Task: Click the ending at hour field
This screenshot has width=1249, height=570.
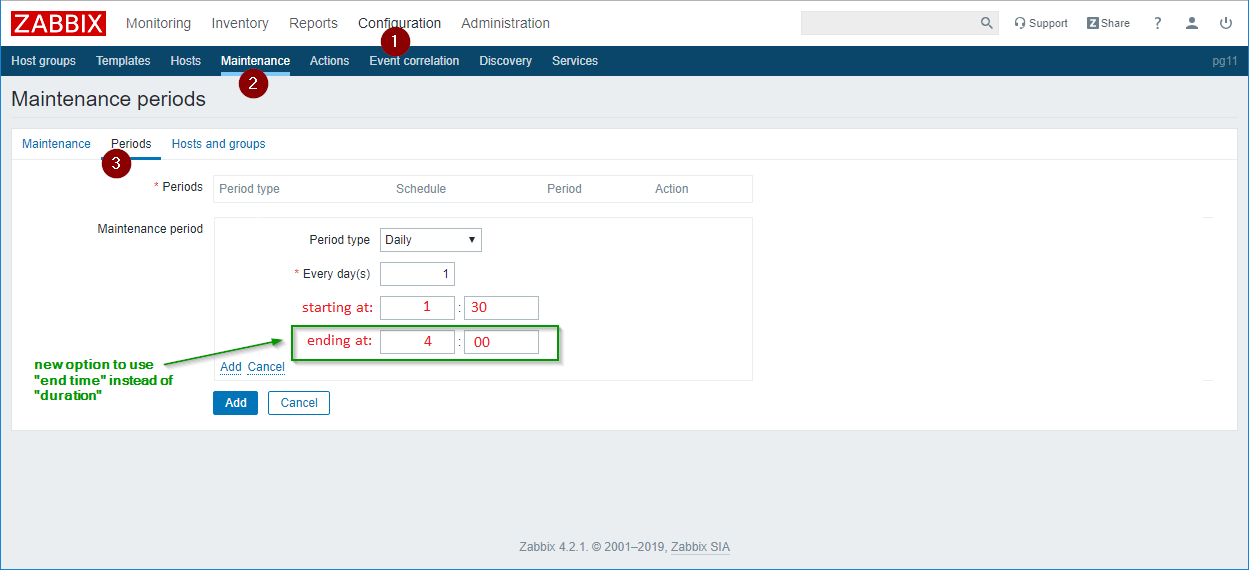Action: click(417, 342)
